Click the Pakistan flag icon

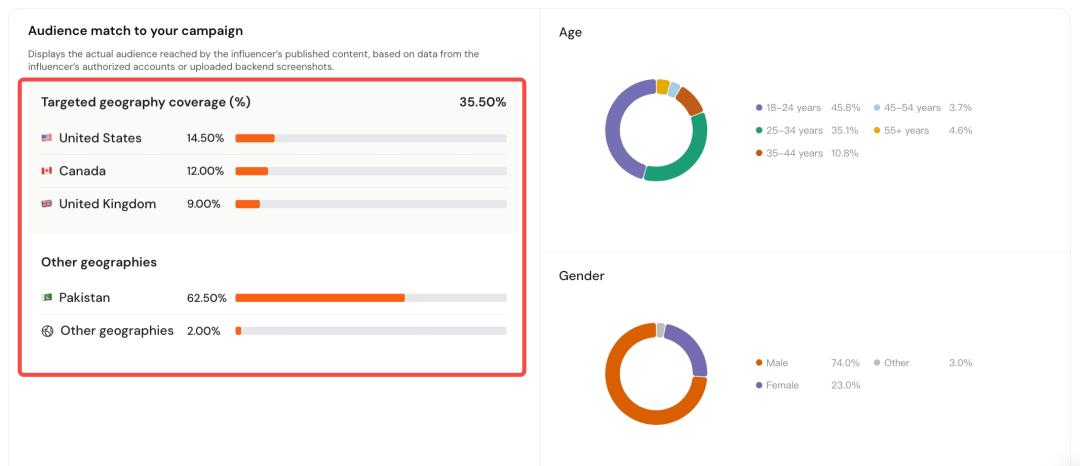coord(46,298)
